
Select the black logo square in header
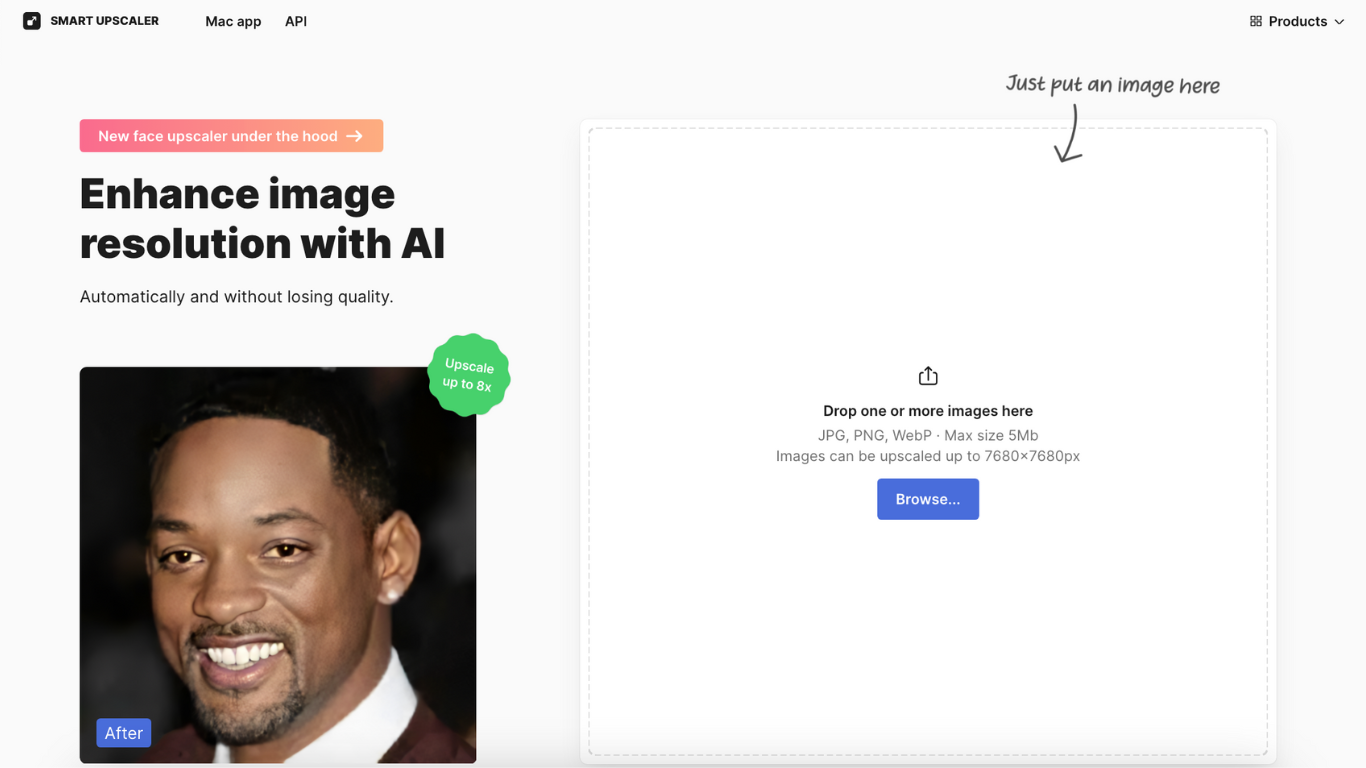click(x=31, y=20)
